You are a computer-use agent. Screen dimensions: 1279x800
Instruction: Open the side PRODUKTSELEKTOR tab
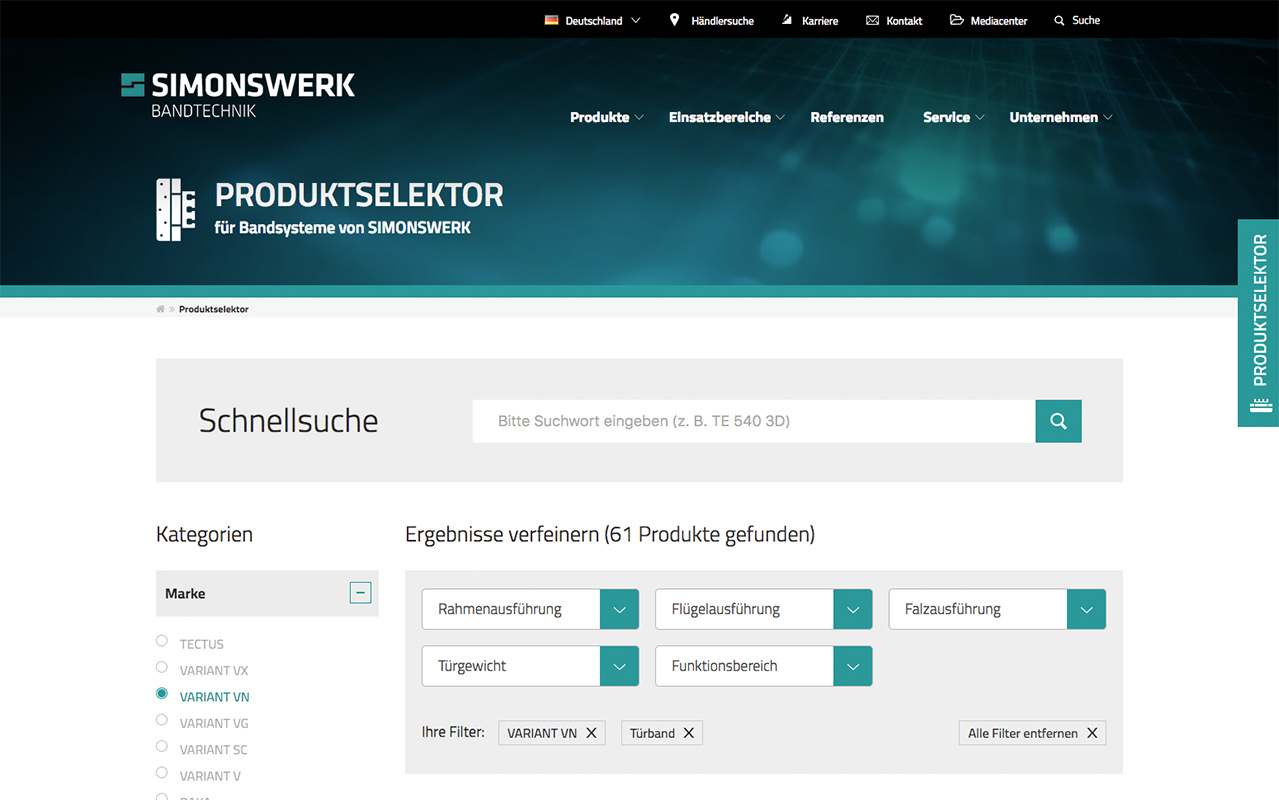1258,323
